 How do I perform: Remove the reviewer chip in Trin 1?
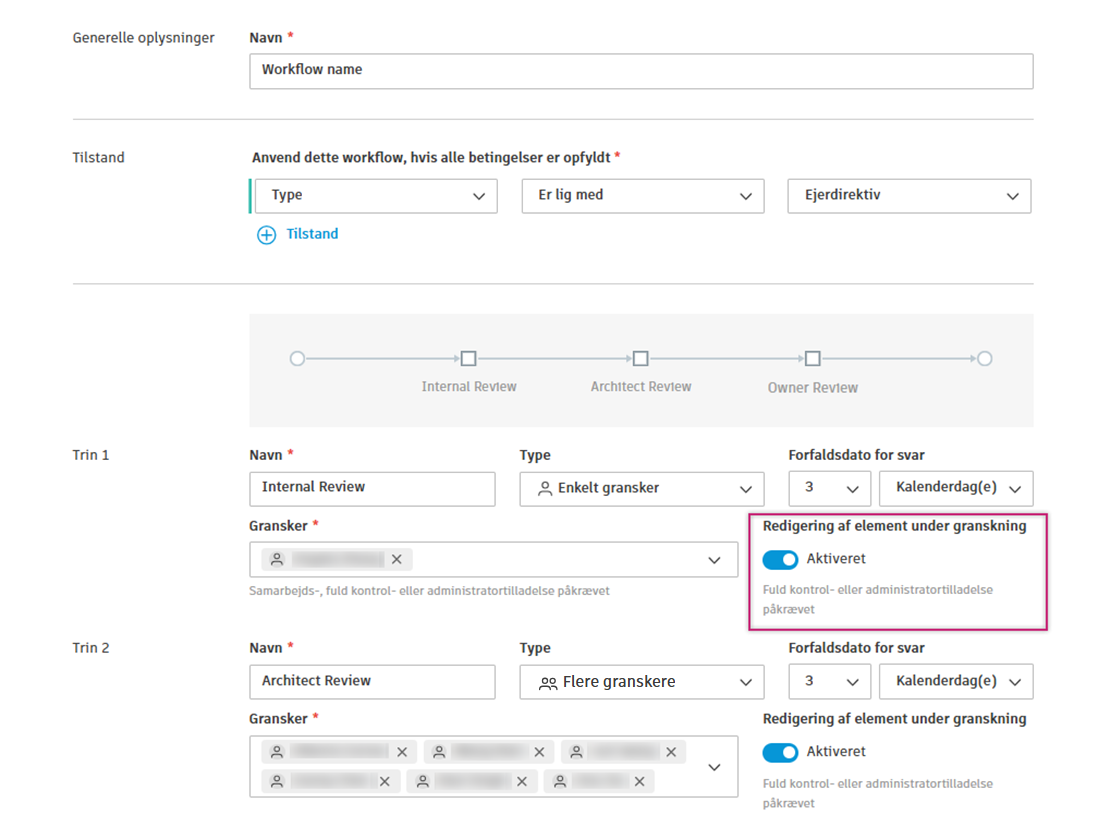click(397, 560)
